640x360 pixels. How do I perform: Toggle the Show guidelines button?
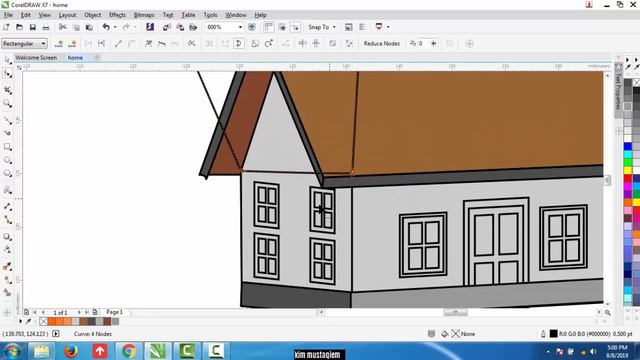(296, 27)
